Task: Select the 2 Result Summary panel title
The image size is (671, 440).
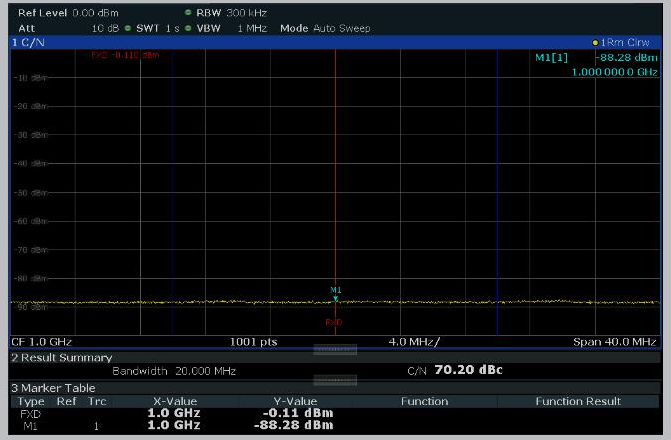Action: (61, 357)
